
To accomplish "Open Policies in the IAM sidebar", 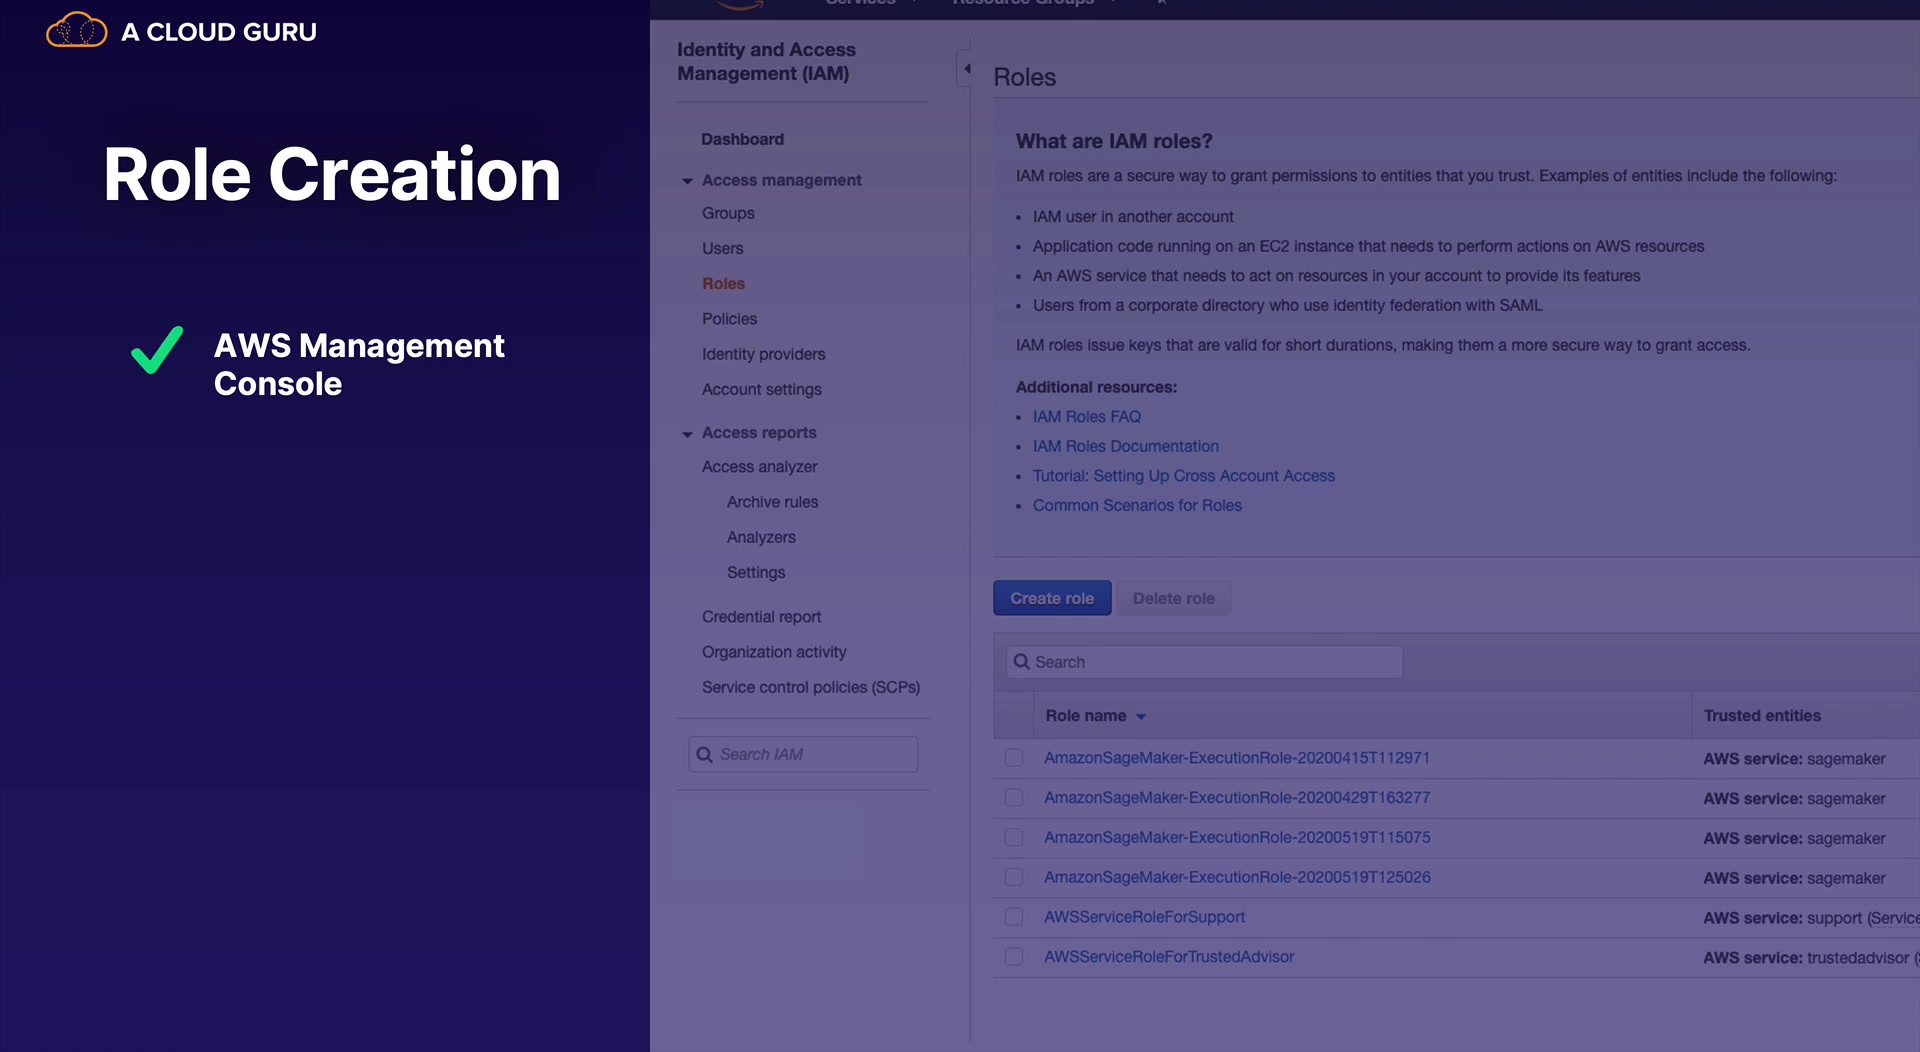I will coord(729,319).
